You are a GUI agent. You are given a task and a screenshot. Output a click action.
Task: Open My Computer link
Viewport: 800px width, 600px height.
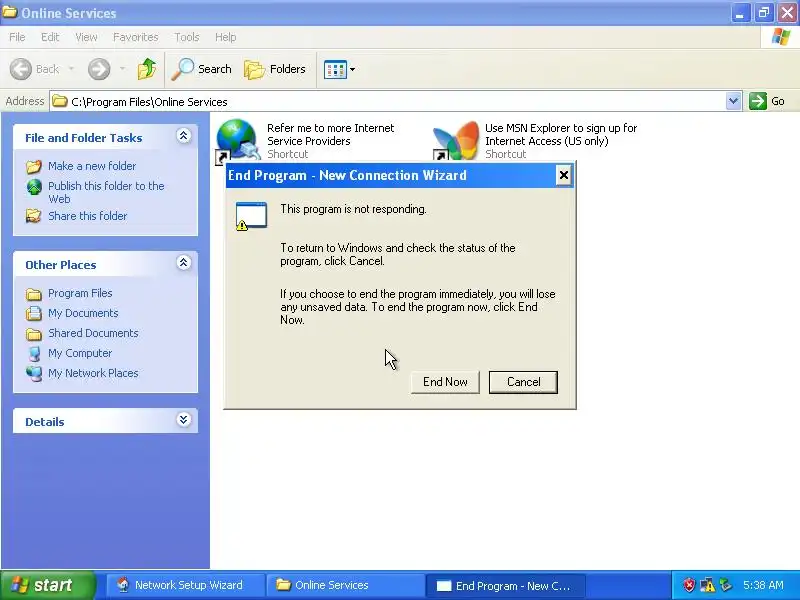(80, 353)
